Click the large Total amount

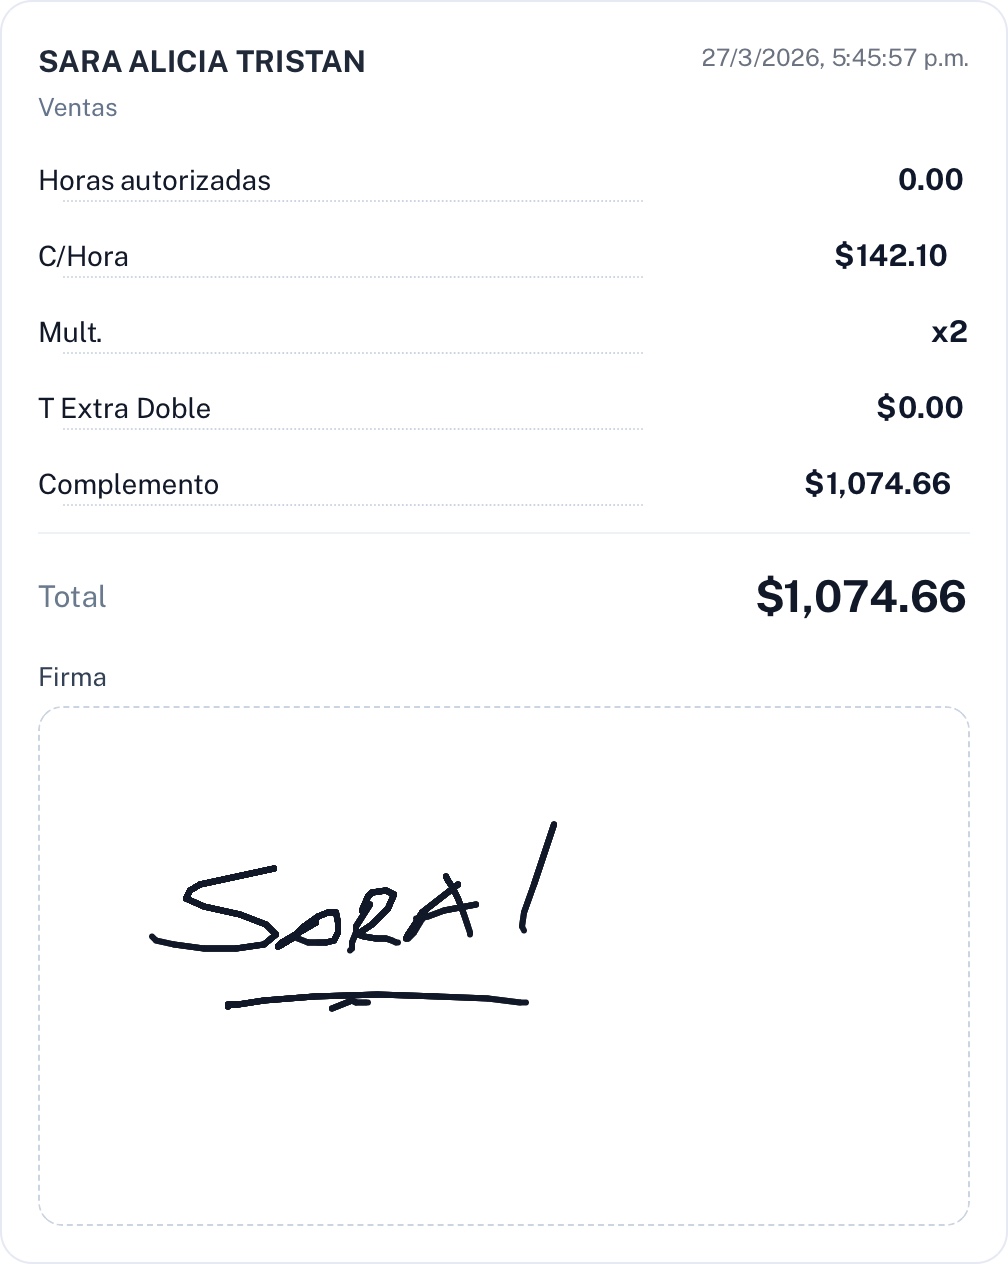click(861, 597)
